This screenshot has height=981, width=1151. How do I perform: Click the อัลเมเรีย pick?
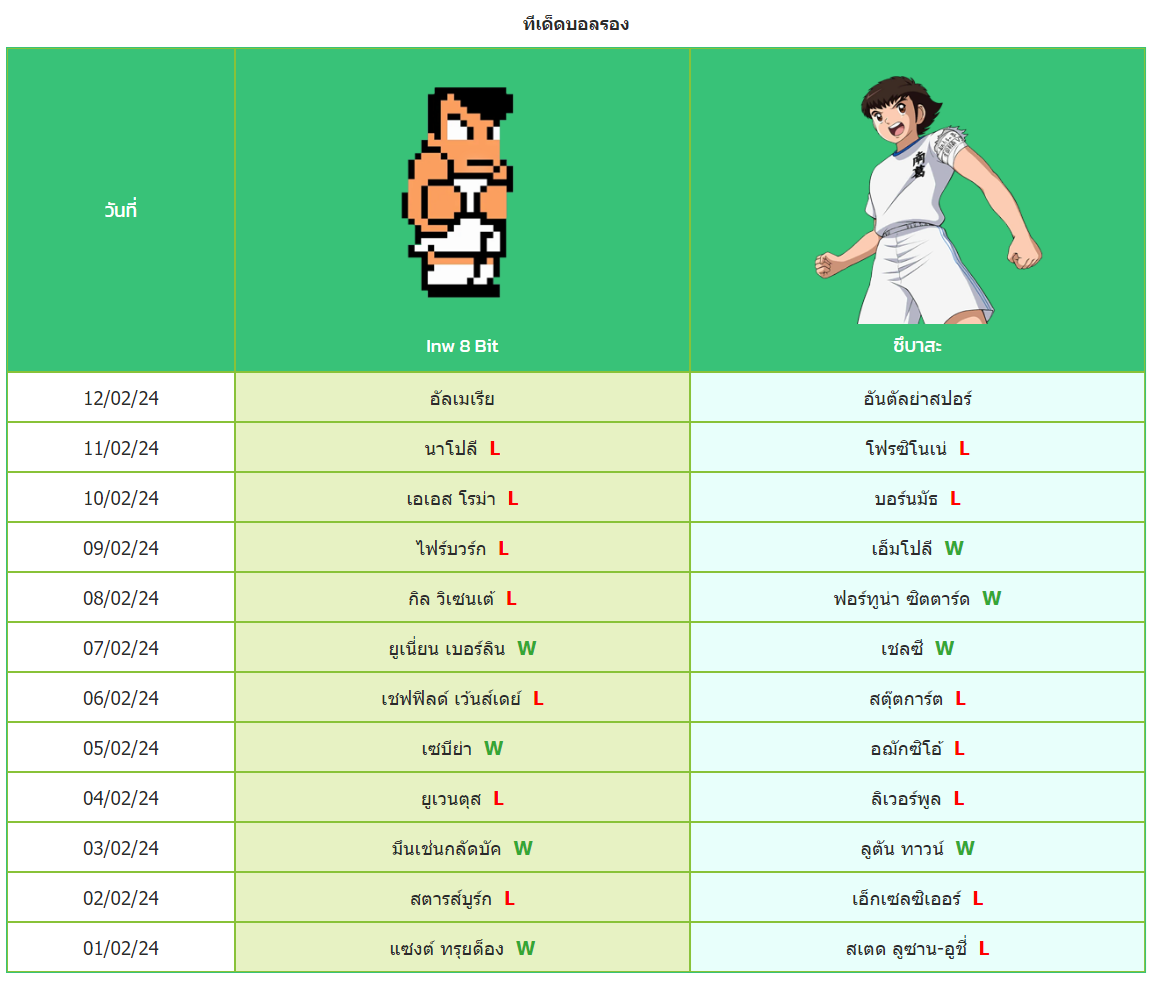(462, 399)
